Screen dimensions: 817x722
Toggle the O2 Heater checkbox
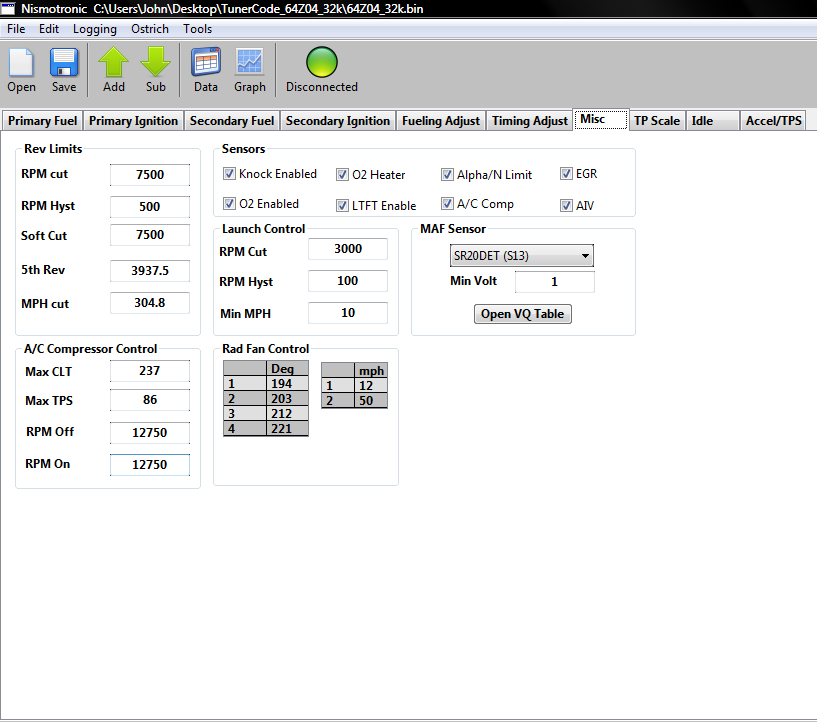pyautogui.click(x=343, y=175)
